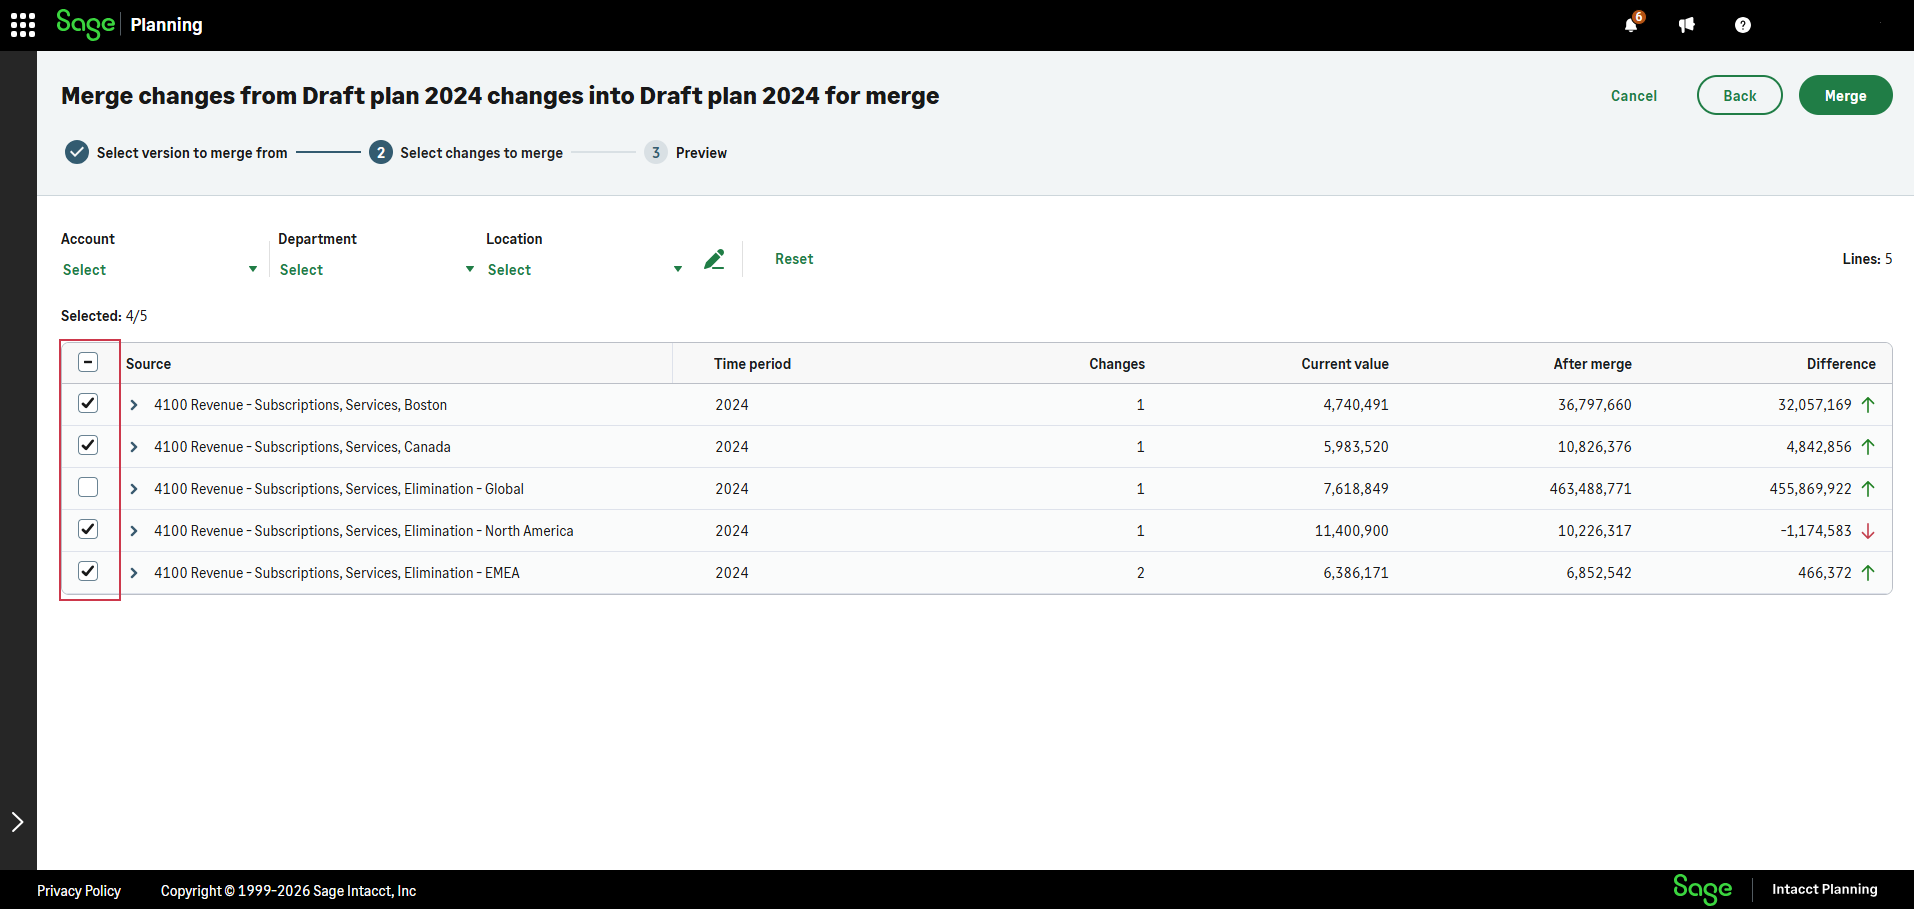
Task: Click the After merge column header
Action: (1592, 364)
